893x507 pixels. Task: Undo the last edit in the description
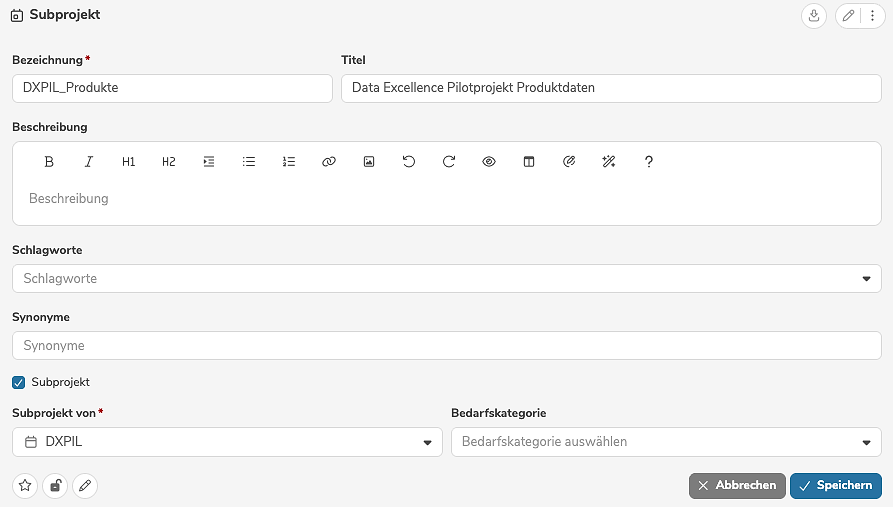409,161
